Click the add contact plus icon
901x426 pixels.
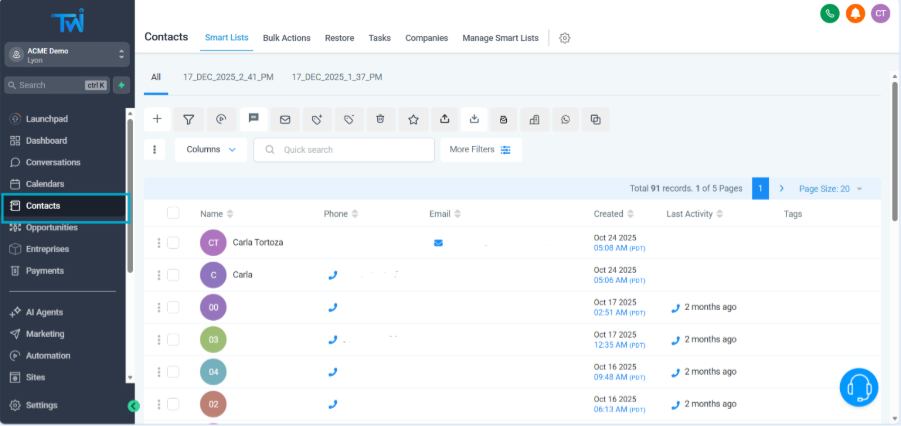[157, 119]
